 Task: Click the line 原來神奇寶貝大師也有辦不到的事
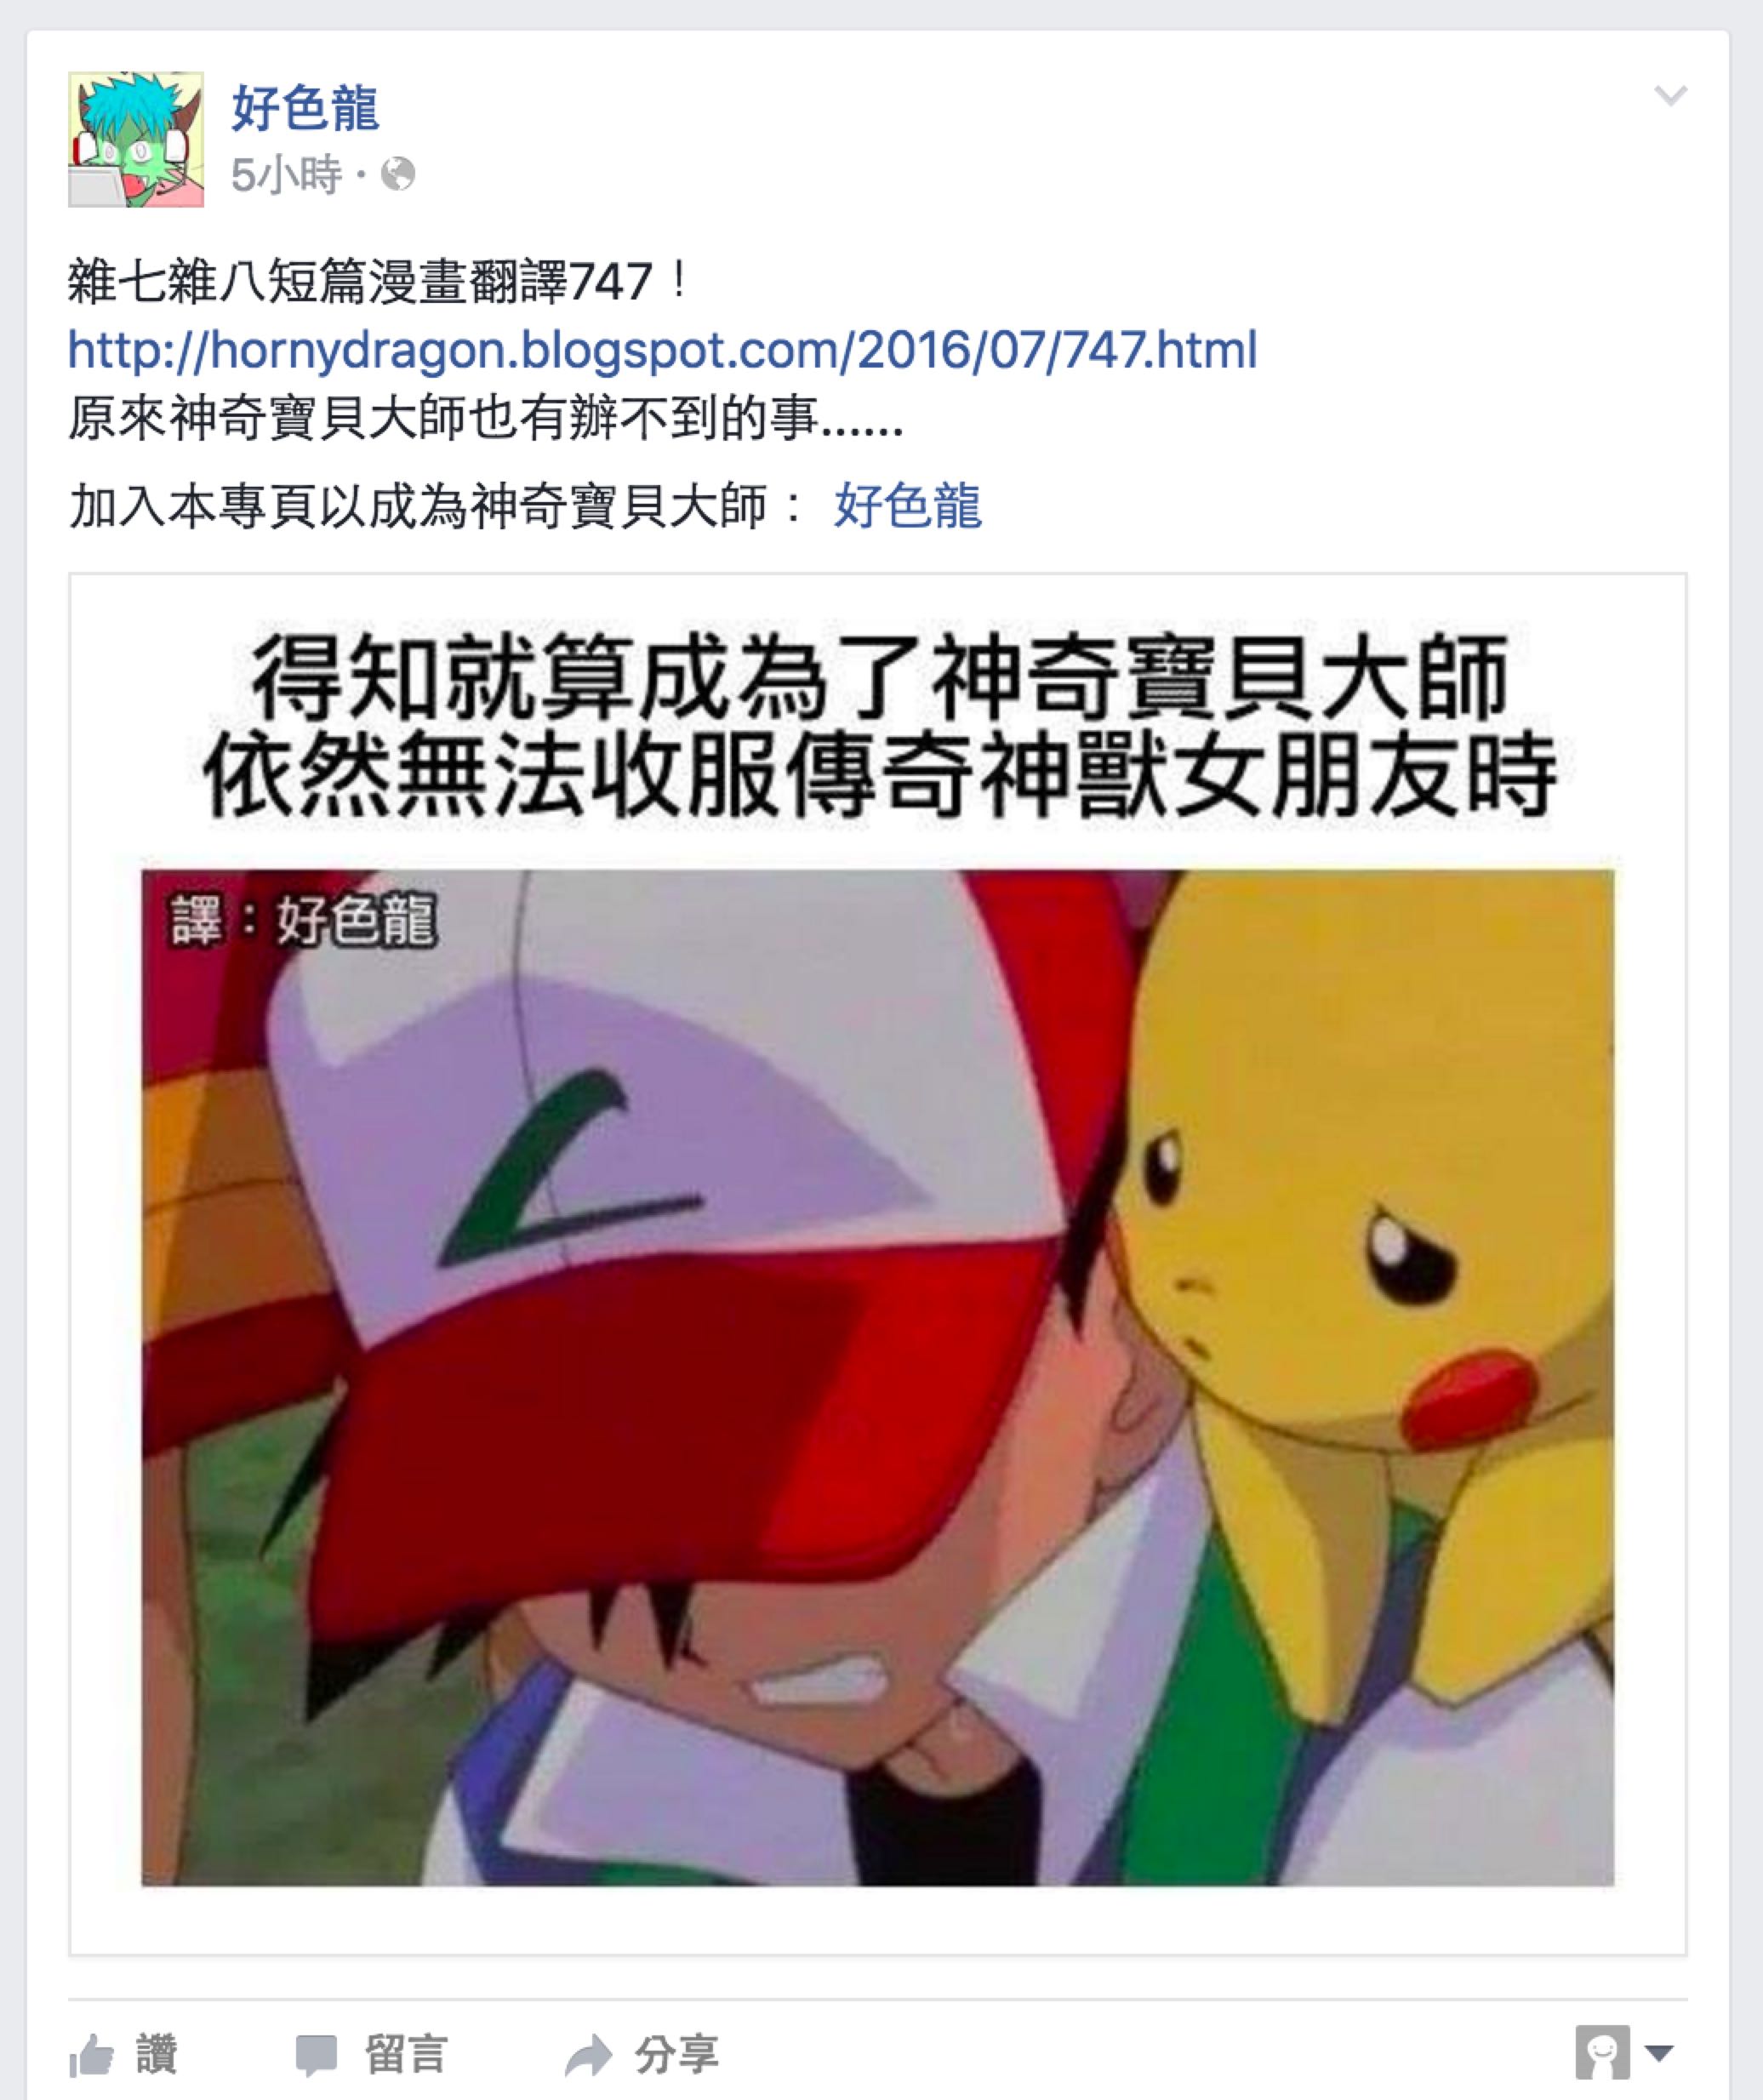[486, 418]
